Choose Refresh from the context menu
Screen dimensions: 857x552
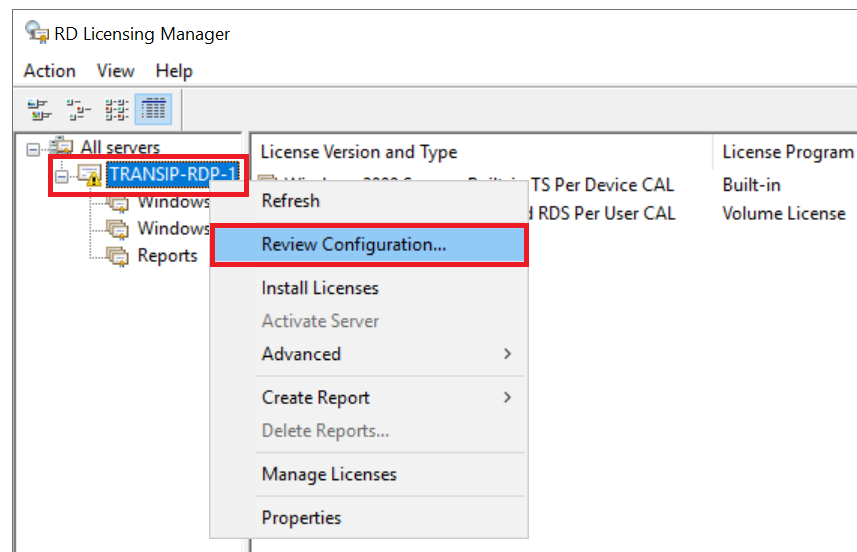(x=369, y=201)
